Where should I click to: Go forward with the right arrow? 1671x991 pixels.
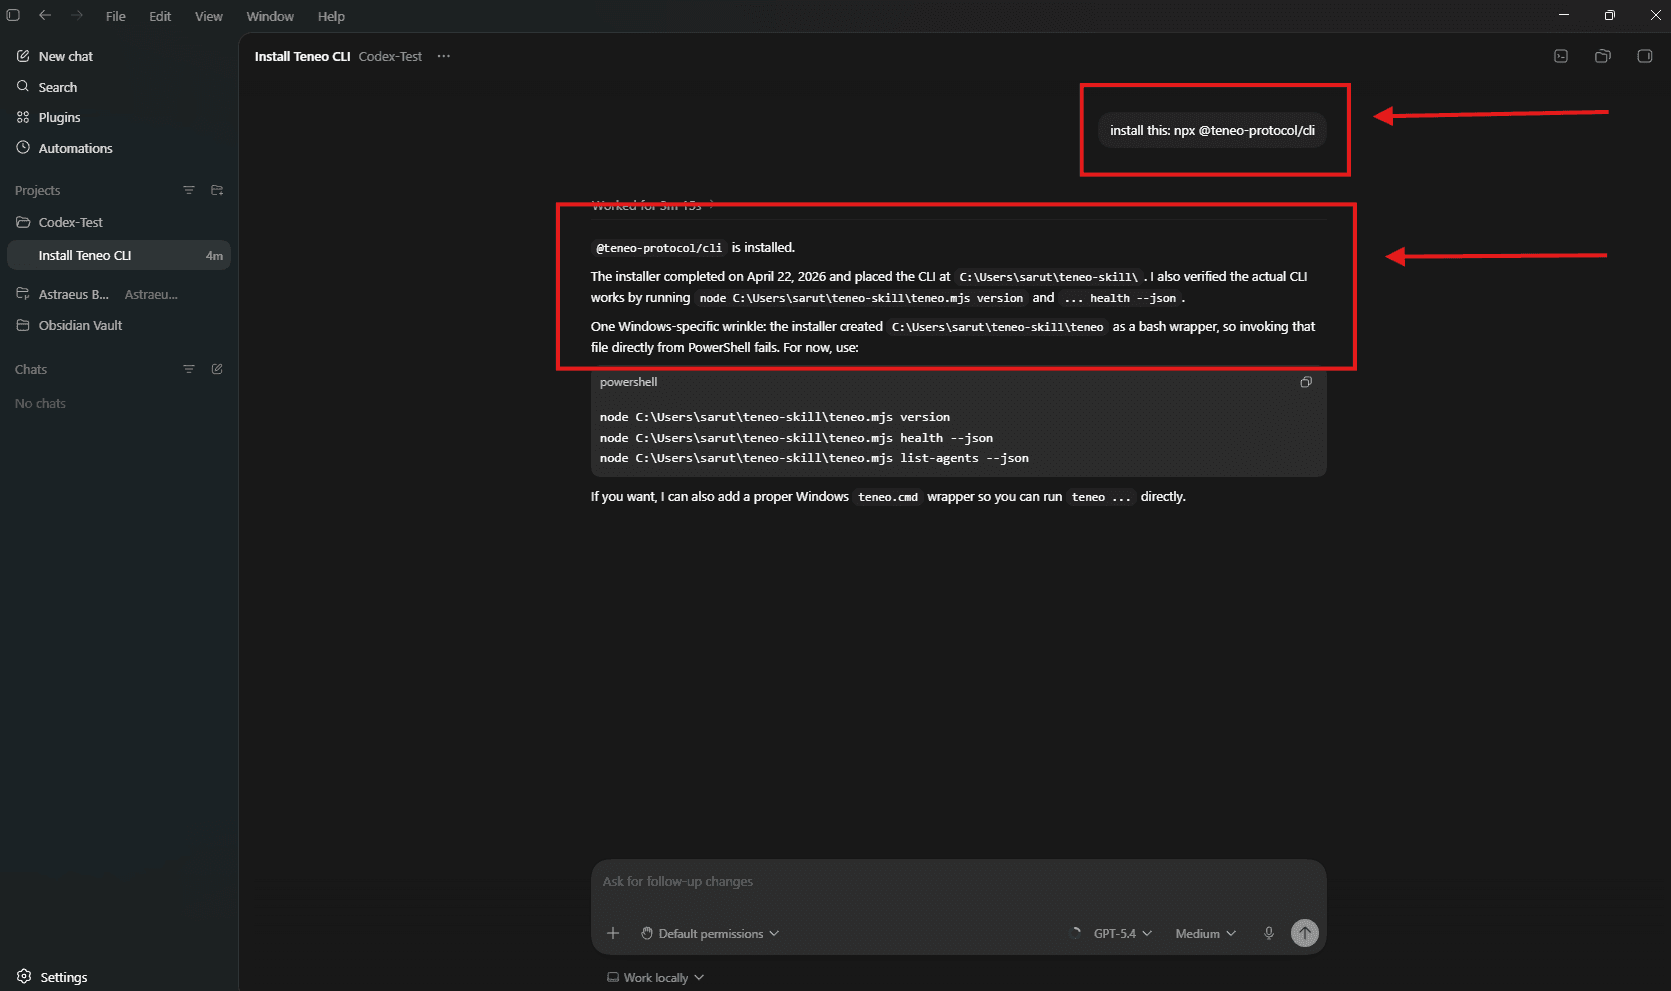click(x=77, y=16)
